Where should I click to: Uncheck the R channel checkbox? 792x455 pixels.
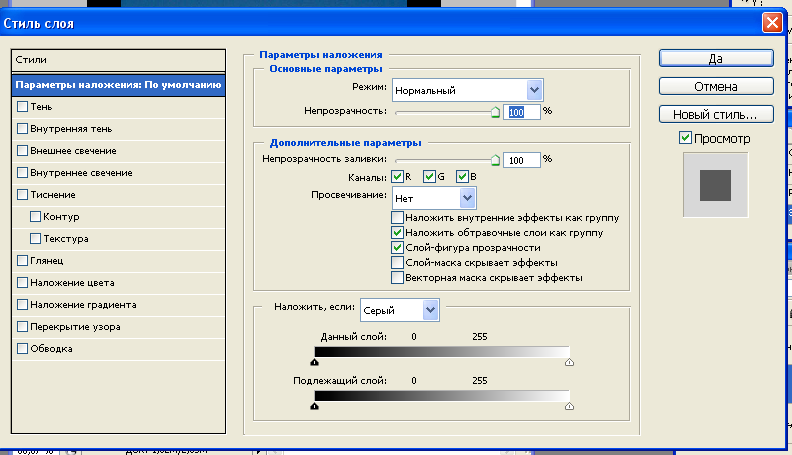[x=398, y=176]
